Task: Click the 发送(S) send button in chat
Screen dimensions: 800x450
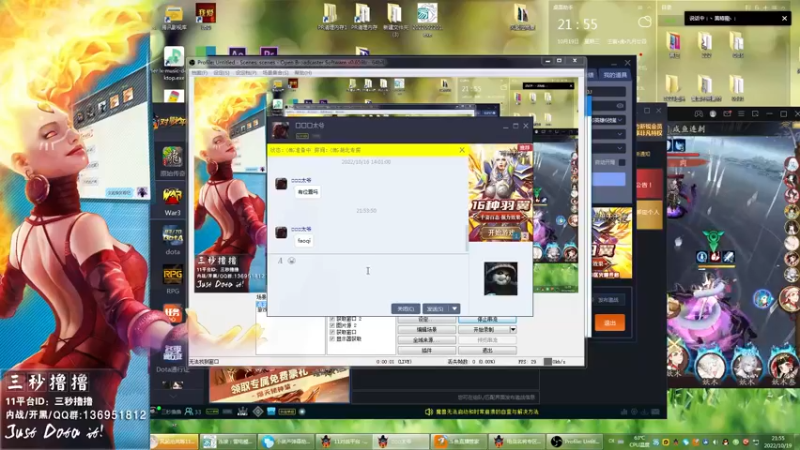Action: click(x=436, y=309)
